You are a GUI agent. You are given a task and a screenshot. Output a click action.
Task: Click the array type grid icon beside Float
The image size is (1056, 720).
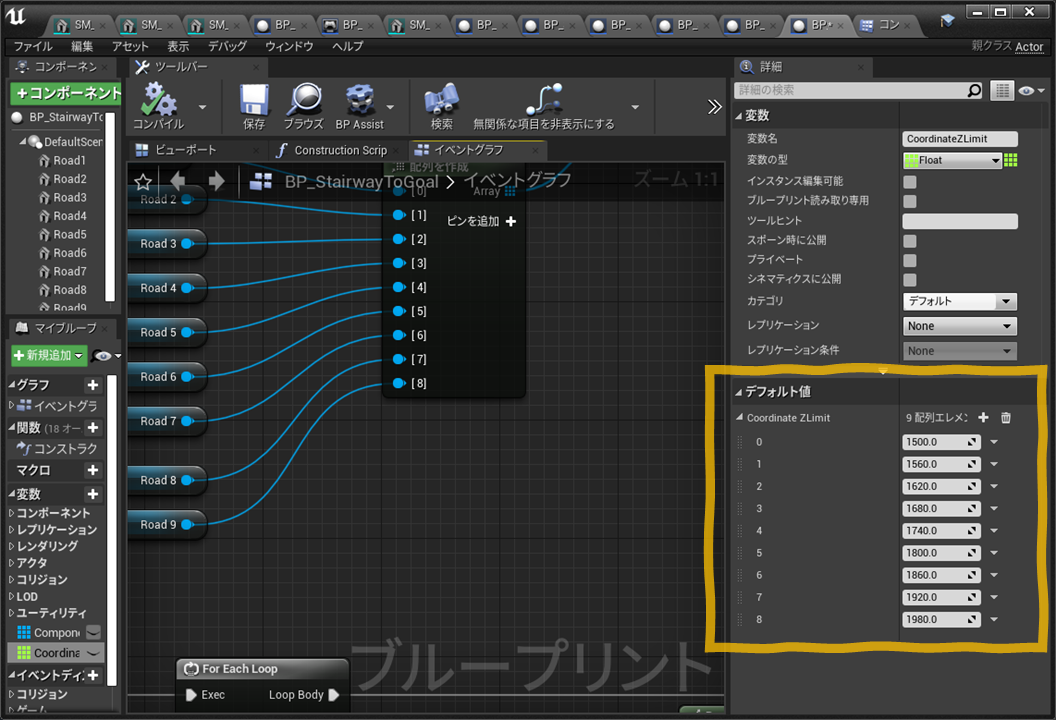(1011, 160)
